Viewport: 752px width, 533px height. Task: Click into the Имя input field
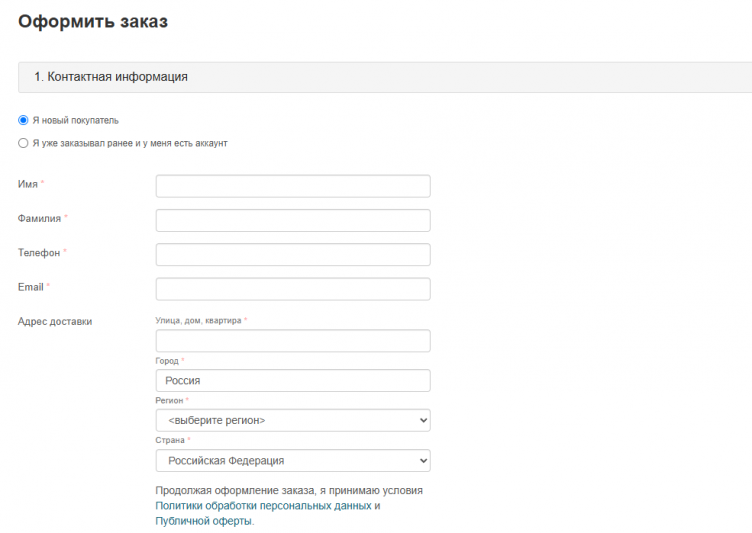293,186
